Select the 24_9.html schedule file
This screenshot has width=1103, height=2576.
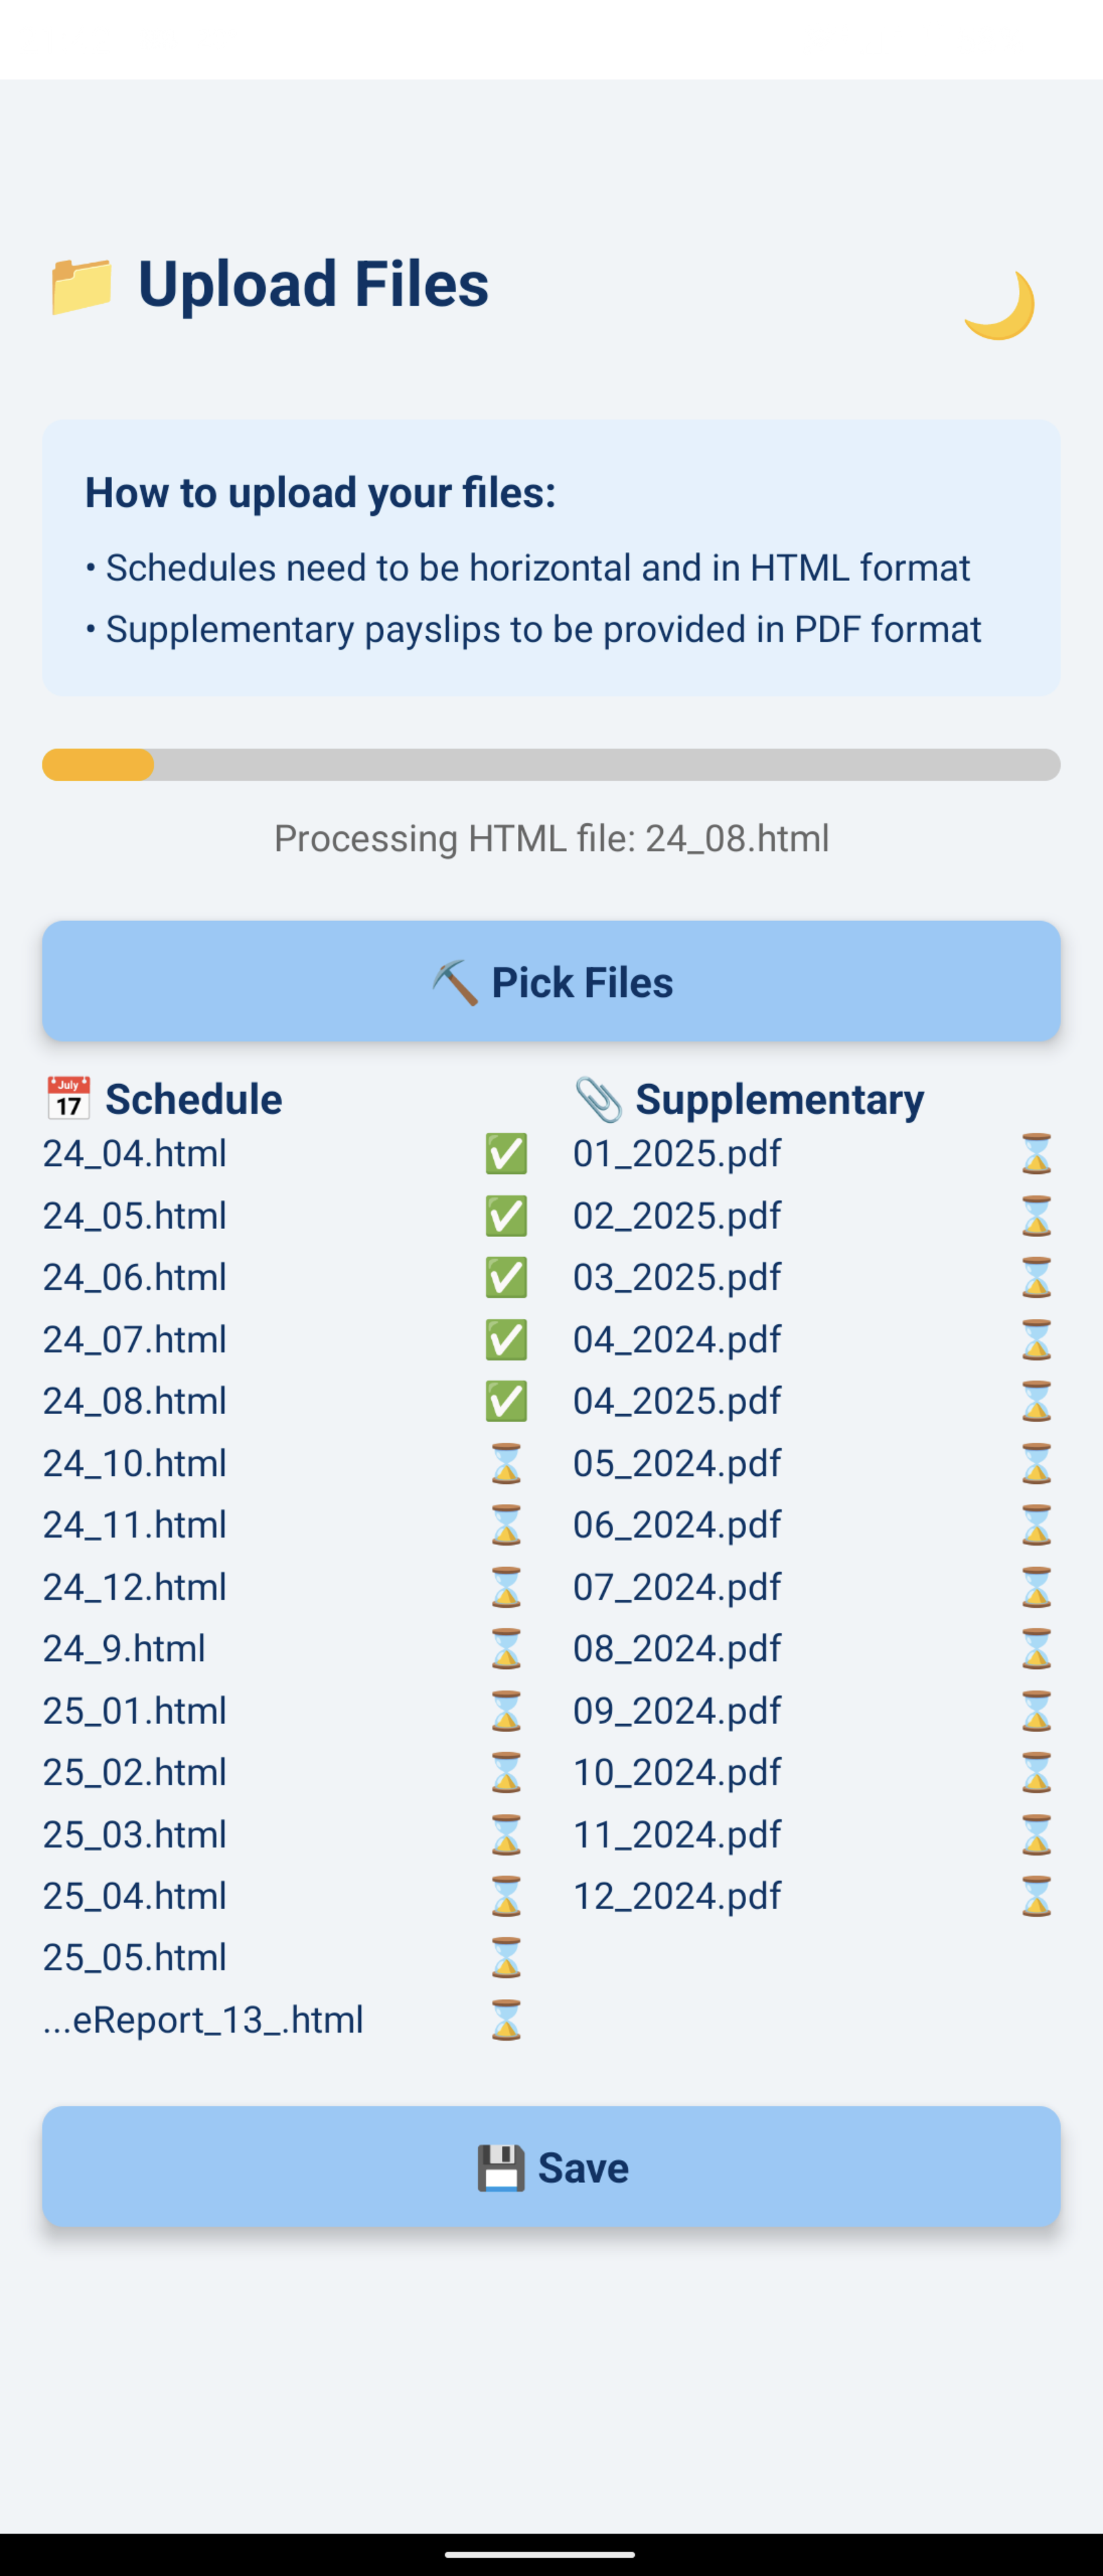coord(124,1648)
